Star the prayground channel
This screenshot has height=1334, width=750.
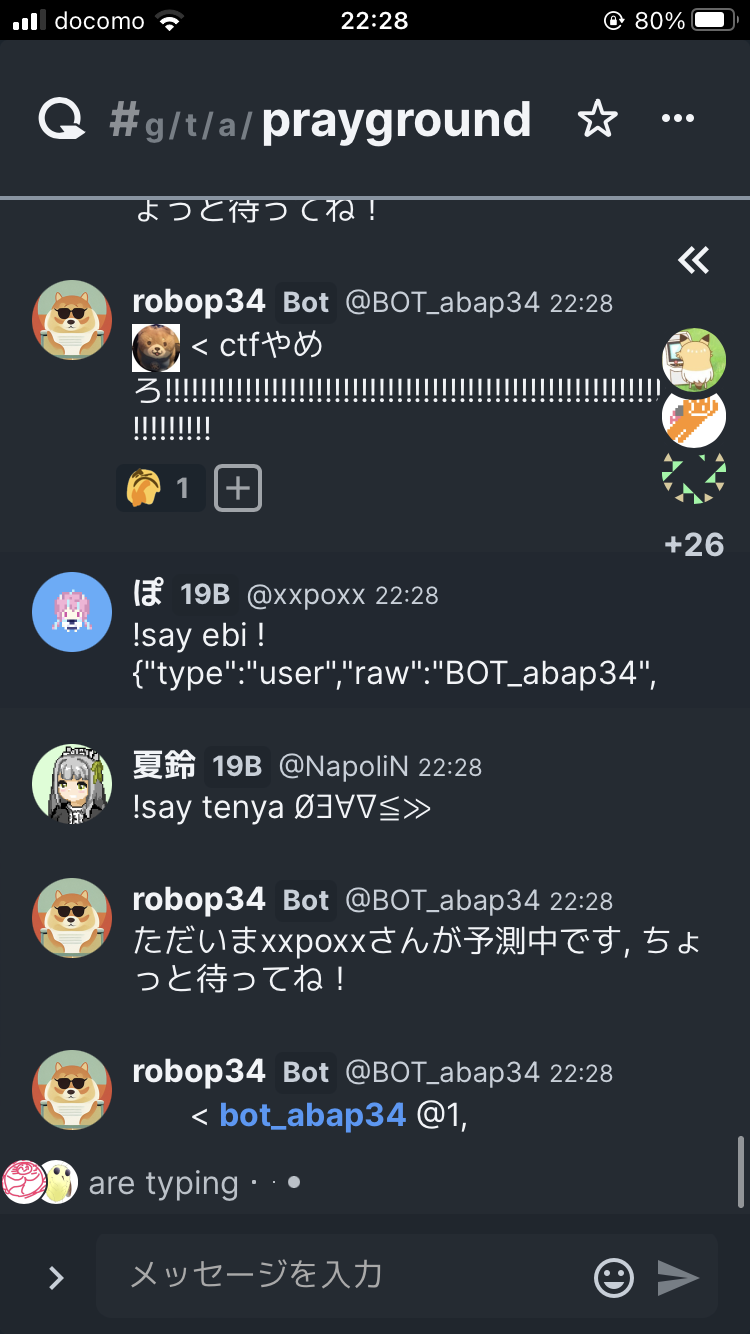click(x=598, y=120)
